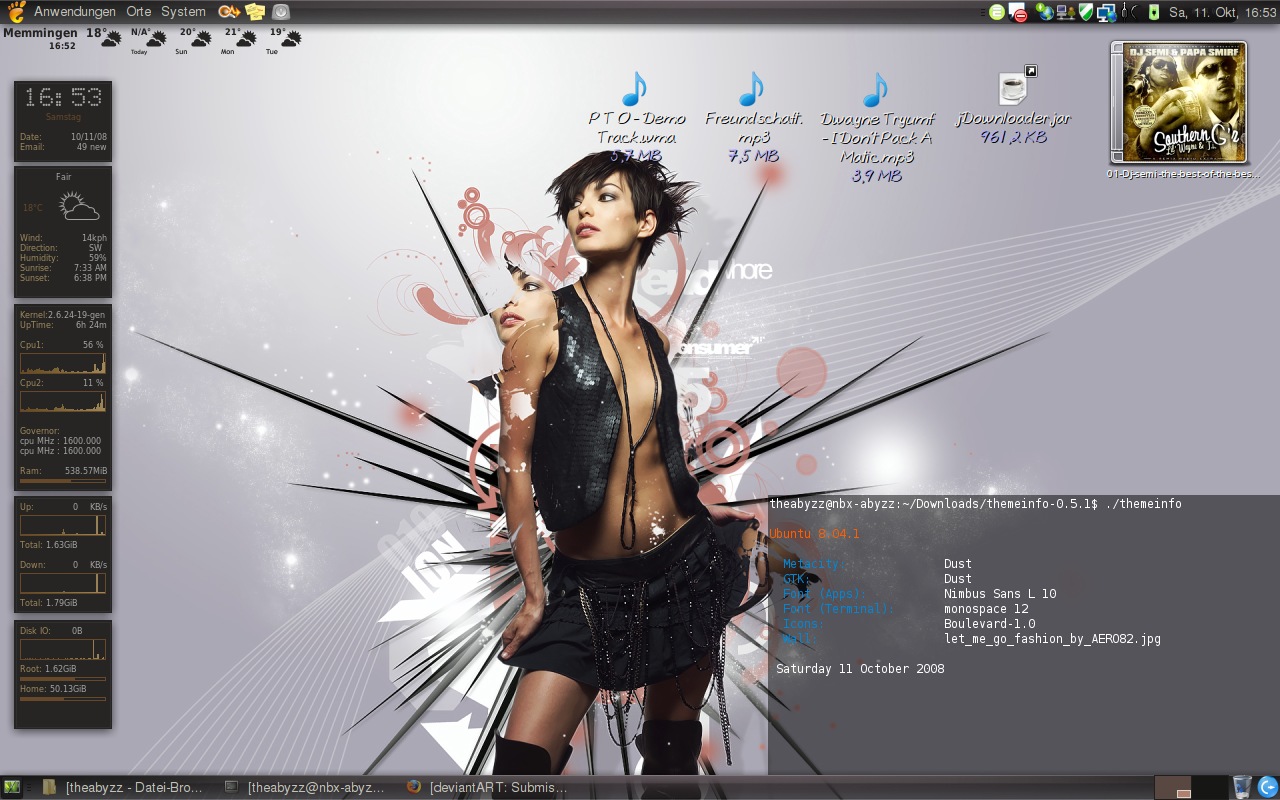Viewport: 1280px width, 800px height.
Task: Click the green-striped shield tray icon
Action: [x=1085, y=12]
